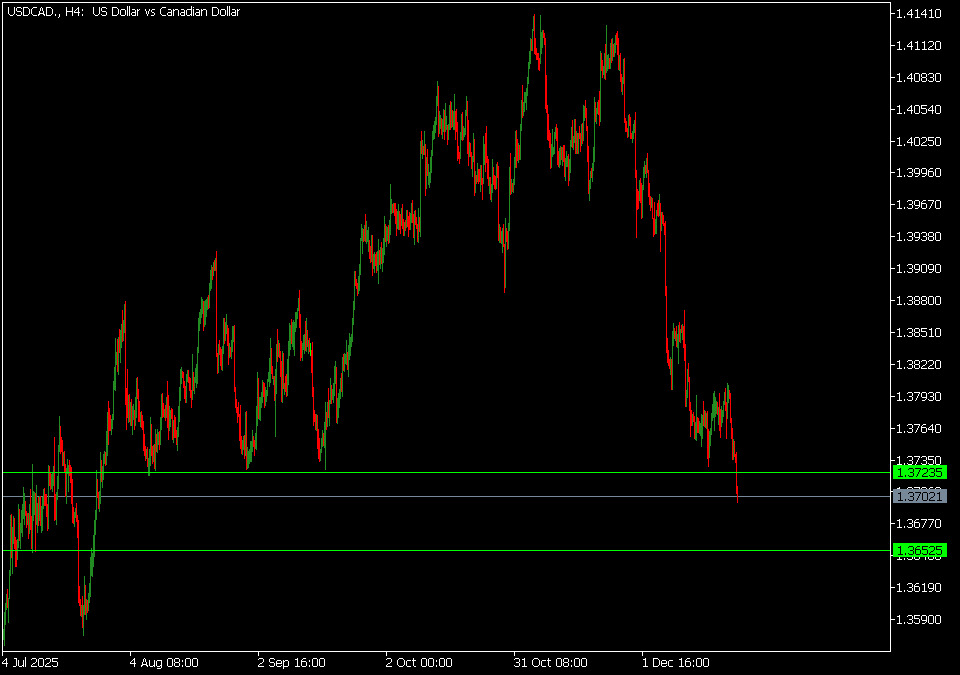This screenshot has height=675, width=960.
Task: Click the 1.41410 price scale value
Action: (x=918, y=14)
